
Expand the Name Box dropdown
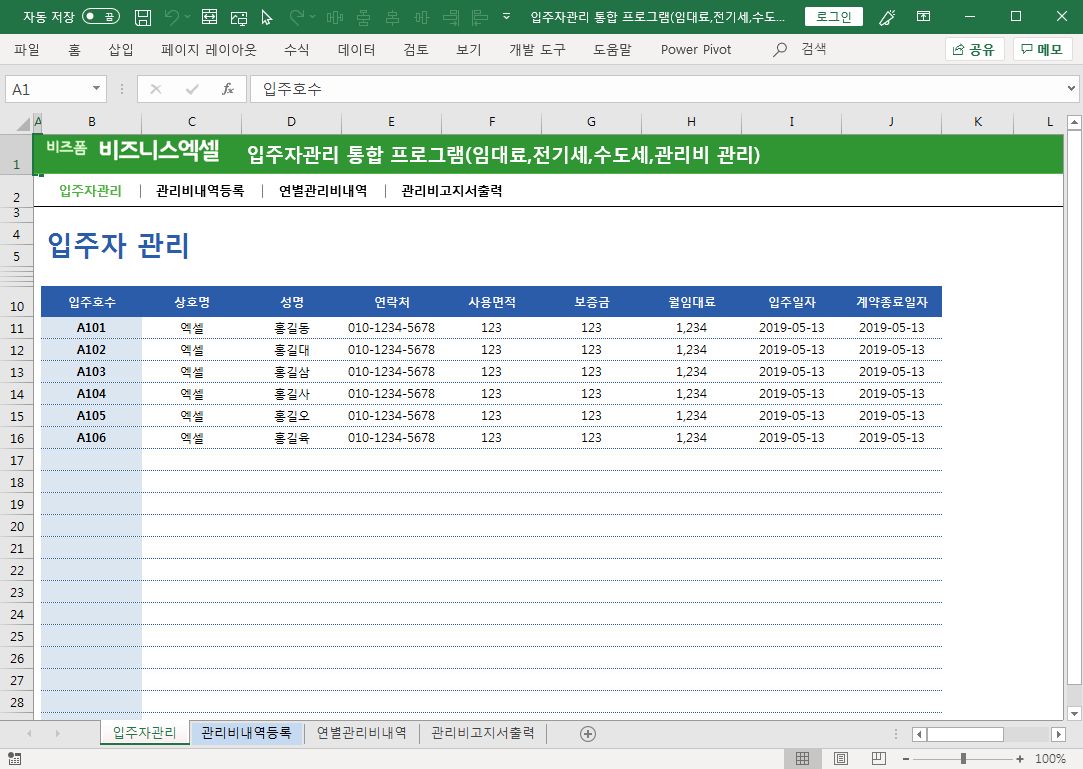[x=97, y=89]
